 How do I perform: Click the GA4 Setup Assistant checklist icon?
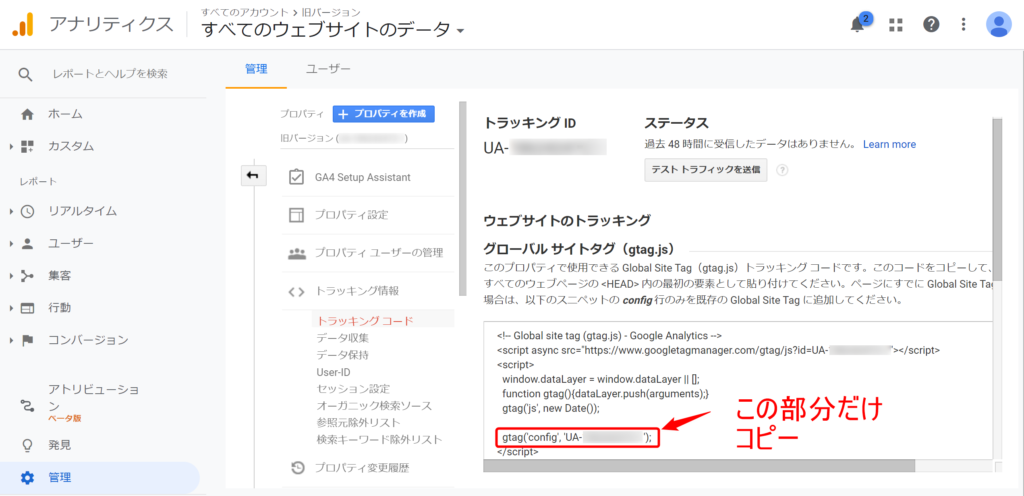[x=296, y=178]
